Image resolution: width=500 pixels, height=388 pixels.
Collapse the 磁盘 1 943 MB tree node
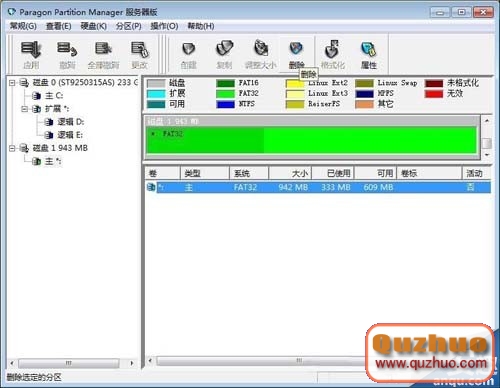[x=12, y=148]
